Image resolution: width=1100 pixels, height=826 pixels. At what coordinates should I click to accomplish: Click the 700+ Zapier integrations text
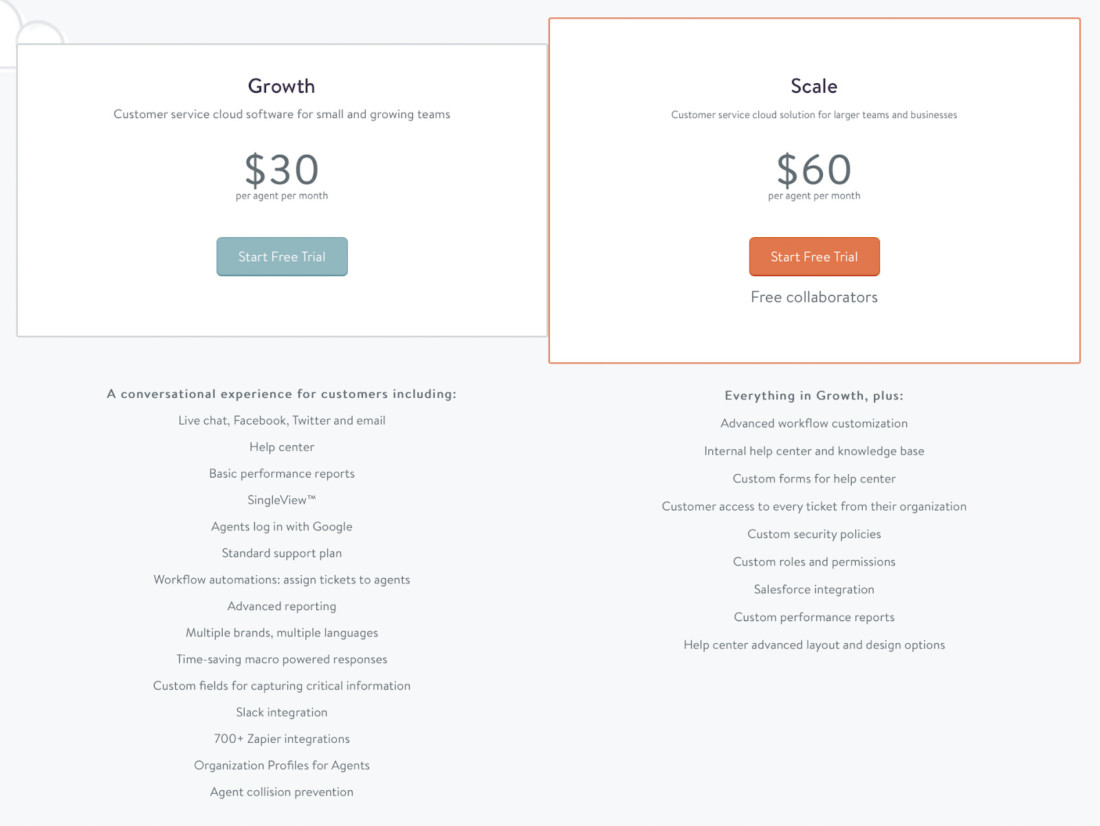tap(281, 738)
